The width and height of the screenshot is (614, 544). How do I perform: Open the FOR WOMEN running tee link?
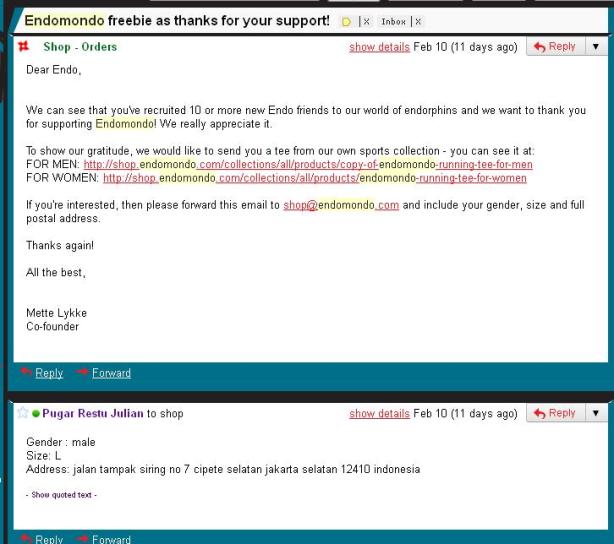click(315, 178)
